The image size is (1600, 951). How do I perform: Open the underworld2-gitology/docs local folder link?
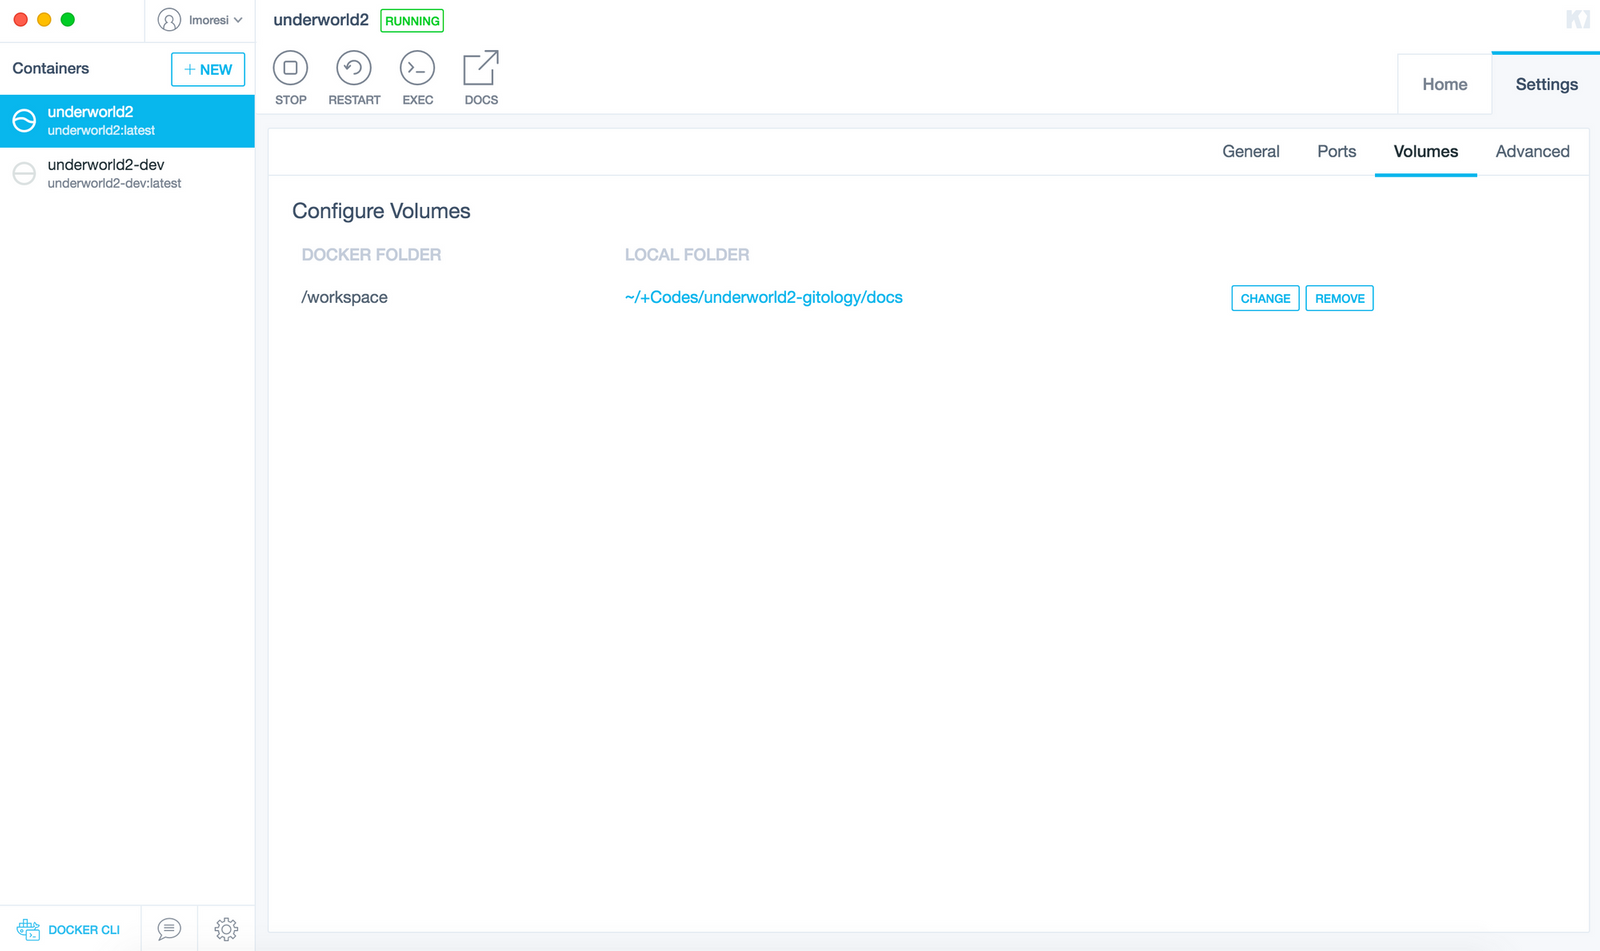click(x=763, y=297)
